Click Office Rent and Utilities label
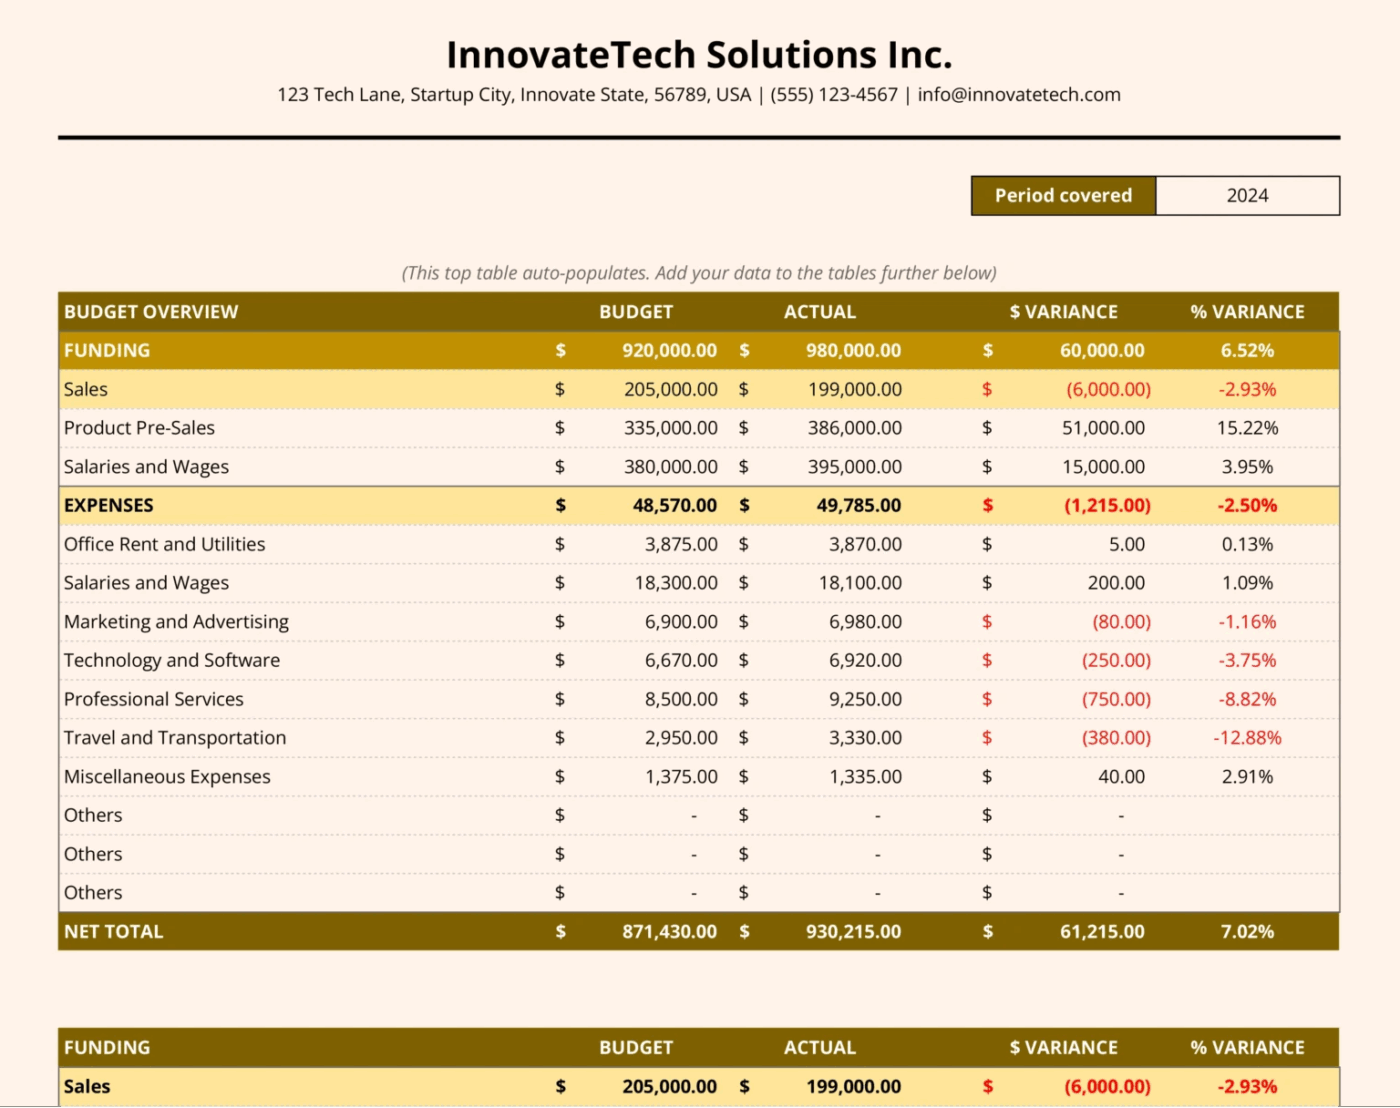The width and height of the screenshot is (1400, 1108). 165,545
